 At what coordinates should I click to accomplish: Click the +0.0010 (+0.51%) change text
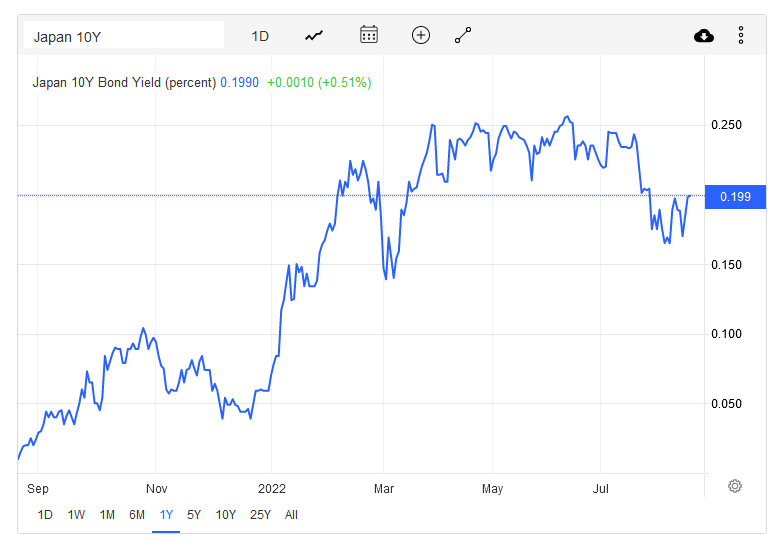[x=319, y=82]
